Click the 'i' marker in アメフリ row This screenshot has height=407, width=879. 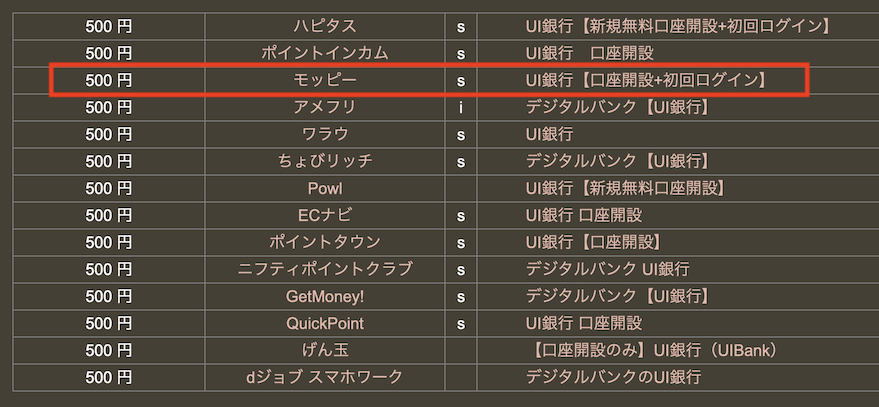pyautogui.click(x=461, y=107)
